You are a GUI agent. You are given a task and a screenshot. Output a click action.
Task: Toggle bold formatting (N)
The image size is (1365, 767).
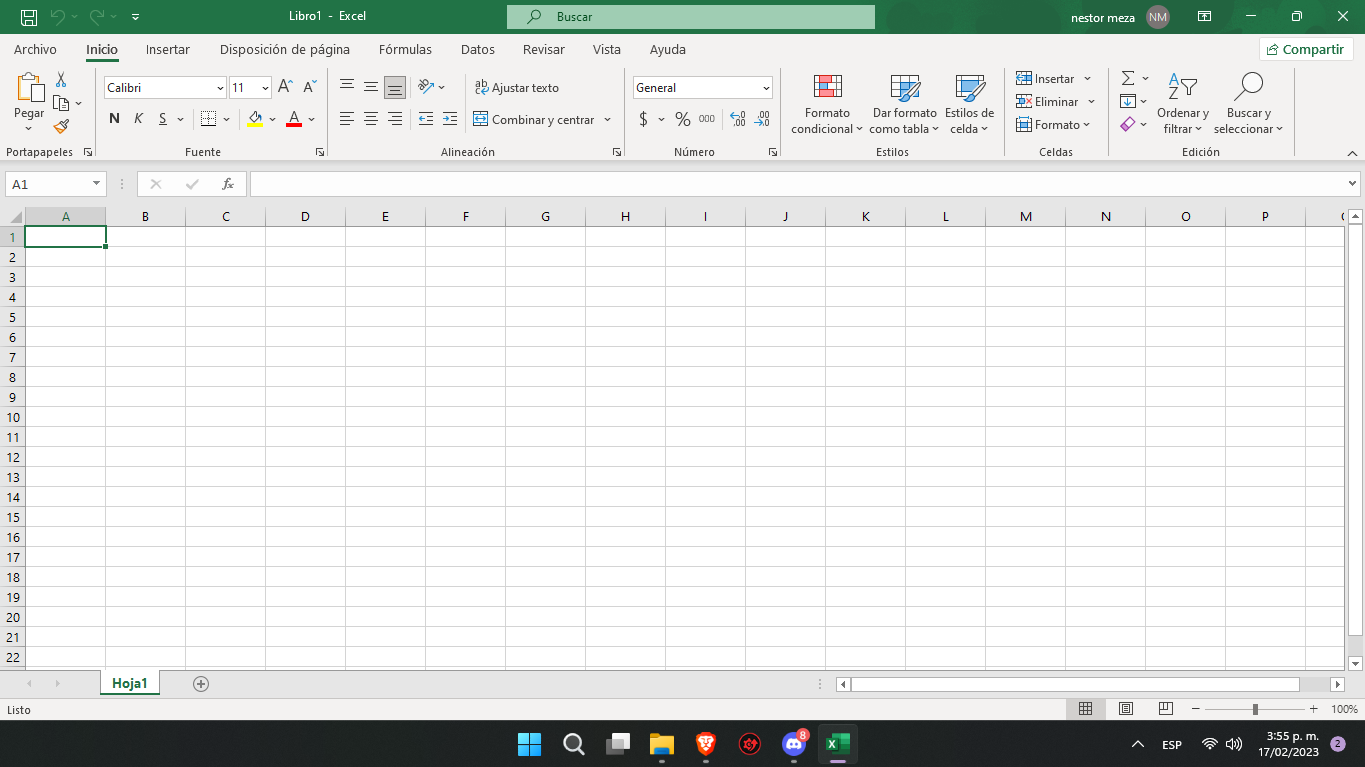[114, 119]
